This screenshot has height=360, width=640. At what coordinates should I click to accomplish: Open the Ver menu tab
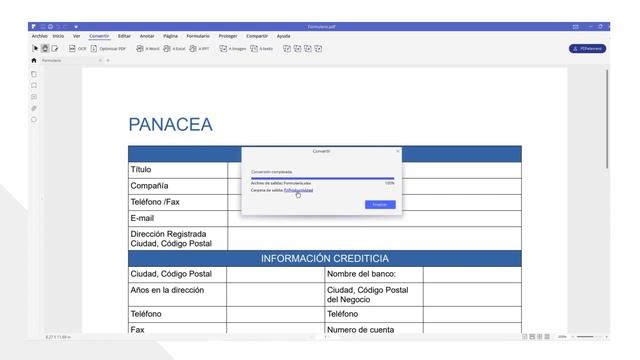76,36
